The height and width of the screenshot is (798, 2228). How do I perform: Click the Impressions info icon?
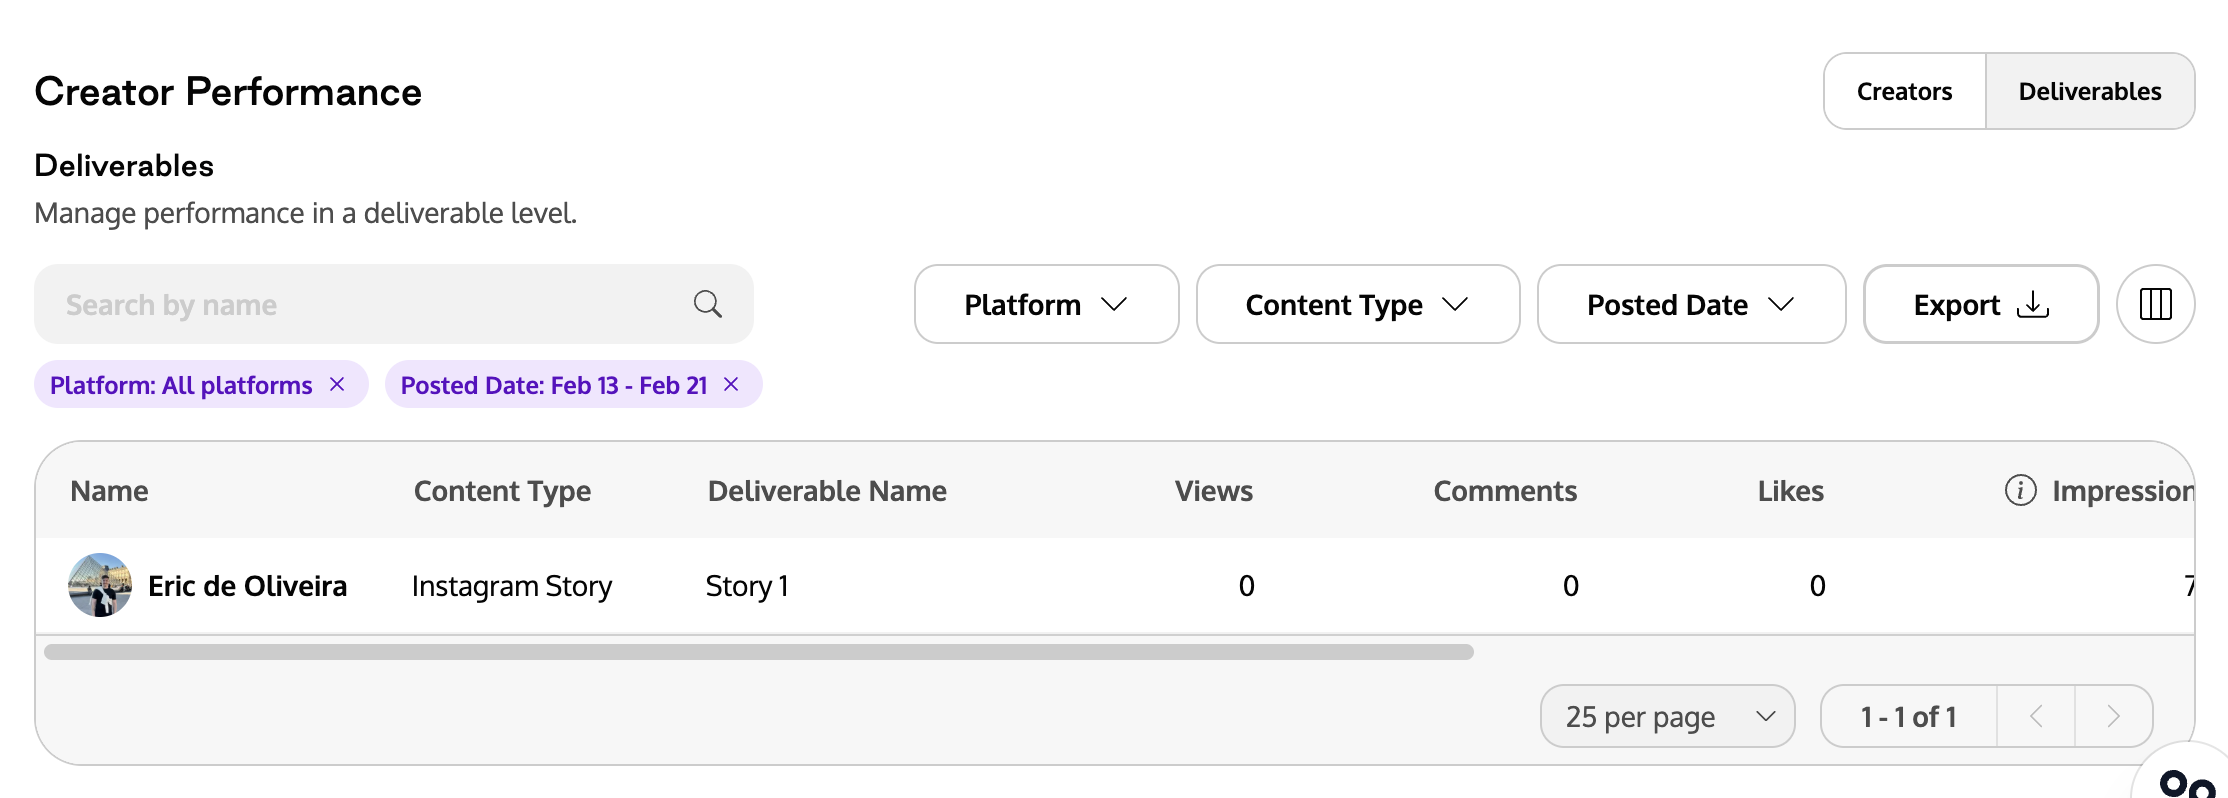tap(2020, 490)
